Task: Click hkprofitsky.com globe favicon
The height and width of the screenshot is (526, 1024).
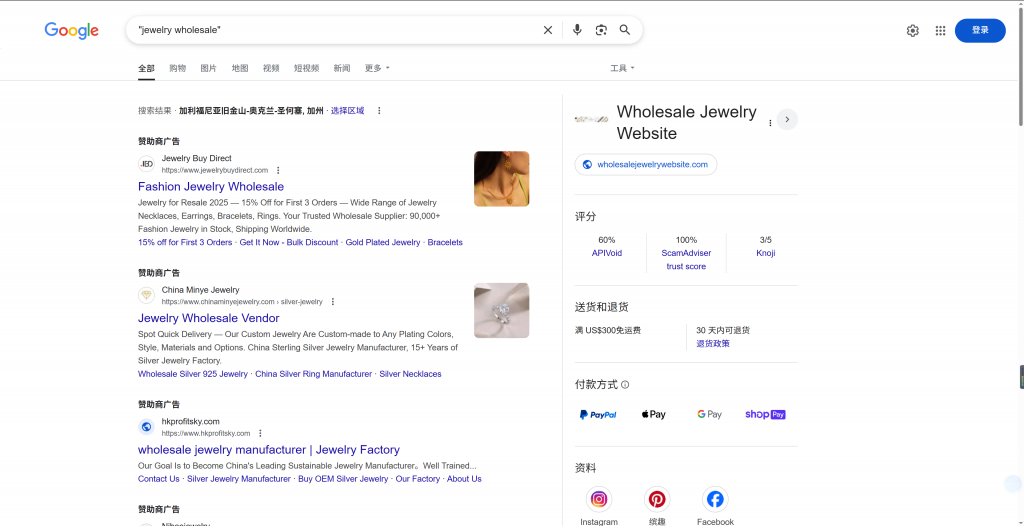Action: pyautogui.click(x=147, y=427)
